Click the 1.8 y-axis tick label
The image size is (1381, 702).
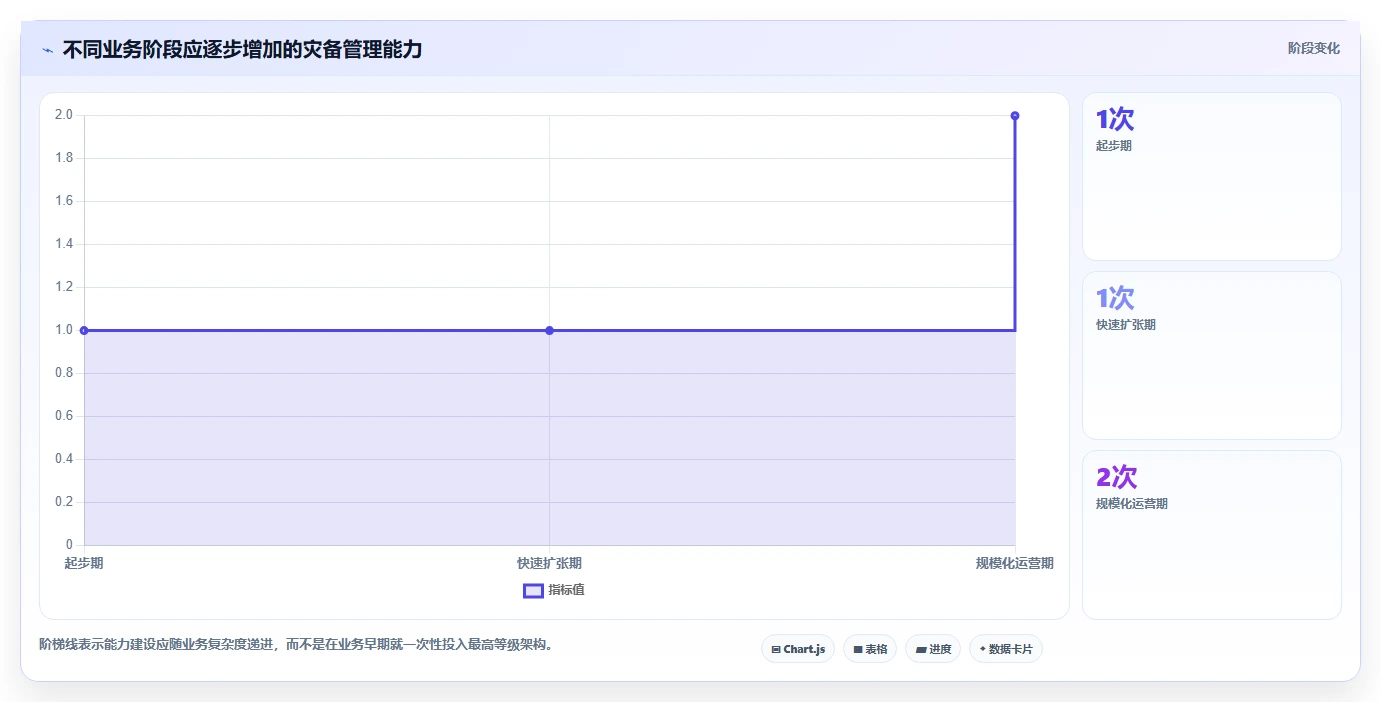pos(64,158)
